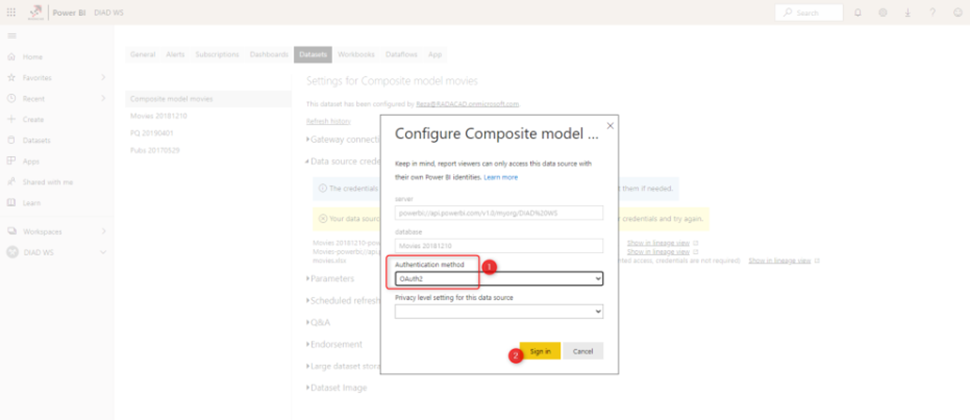Click the Power BI title in header
Screen dimensions: 970x420
point(69,12)
